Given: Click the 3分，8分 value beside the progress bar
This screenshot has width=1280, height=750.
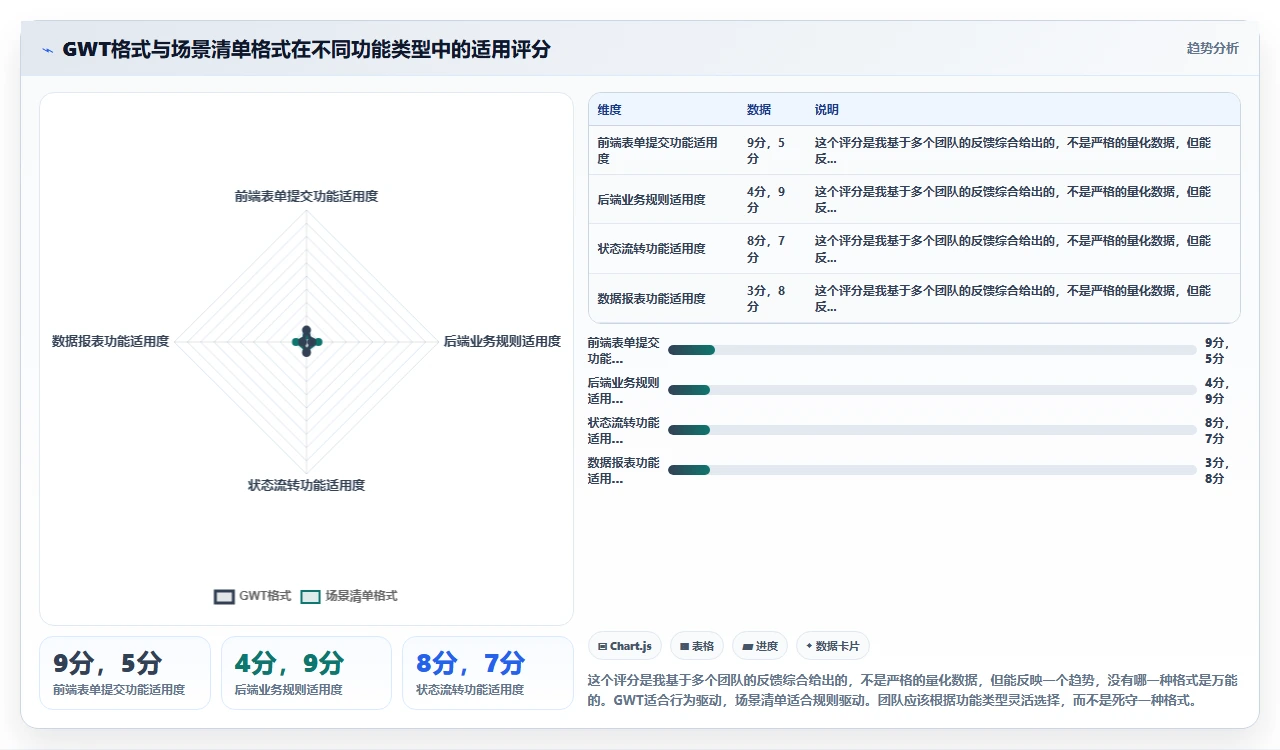Looking at the screenshot, I should (x=1217, y=470).
